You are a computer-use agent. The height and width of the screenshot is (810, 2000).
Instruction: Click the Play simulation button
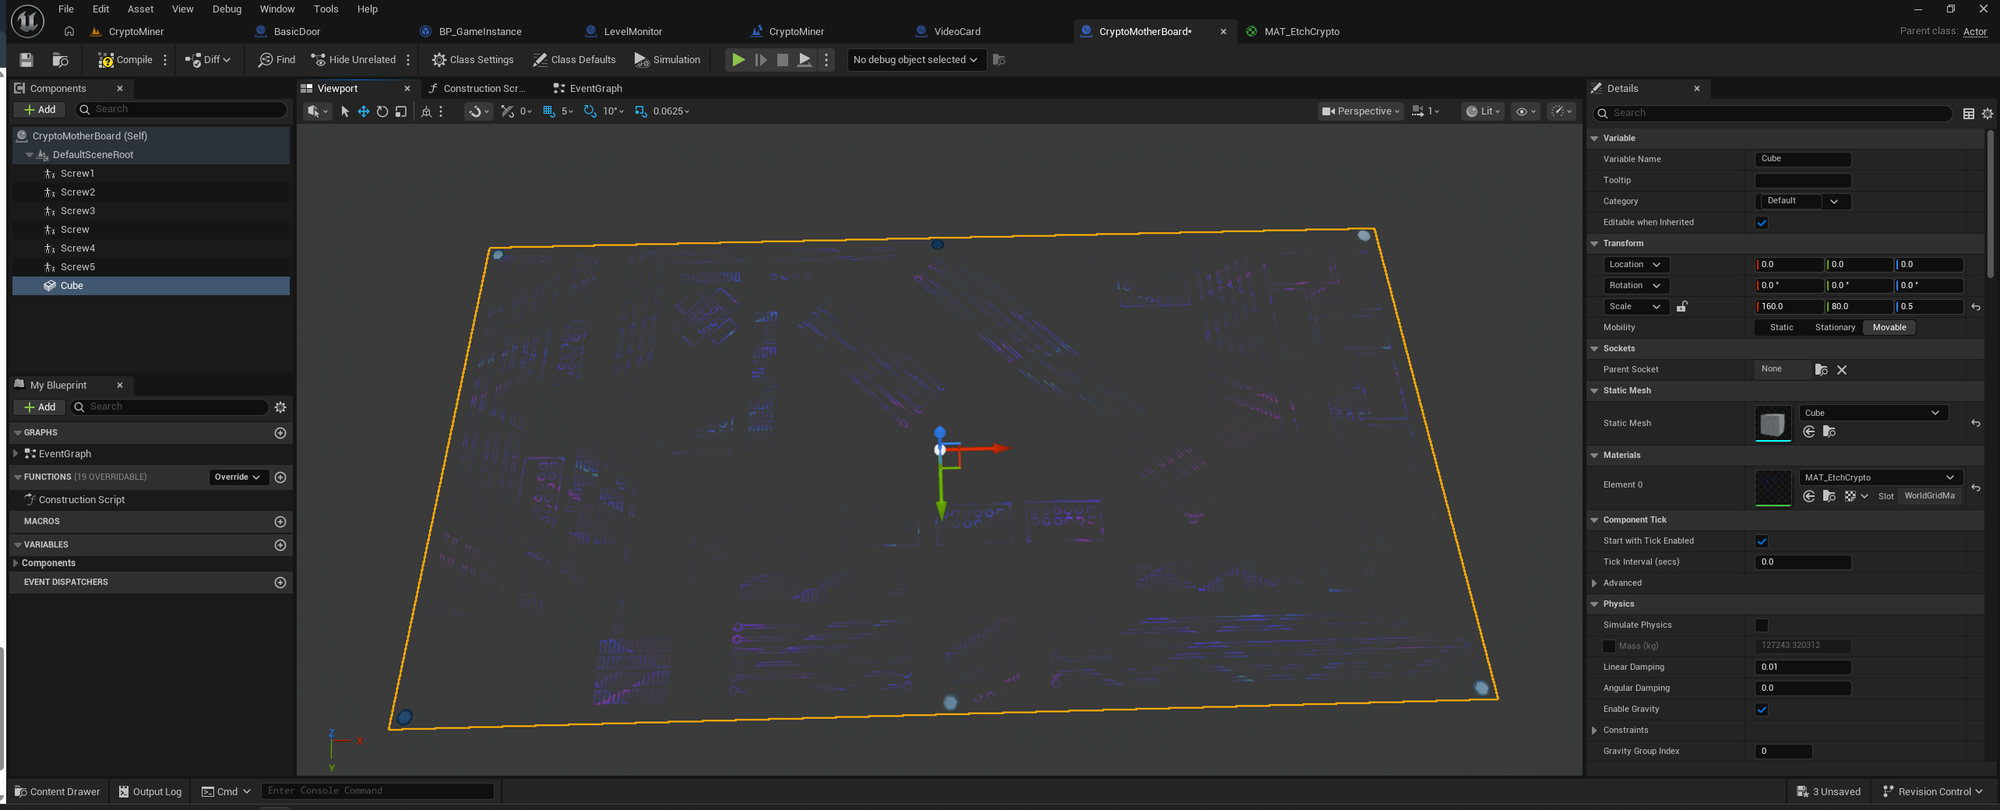pyautogui.click(x=738, y=60)
